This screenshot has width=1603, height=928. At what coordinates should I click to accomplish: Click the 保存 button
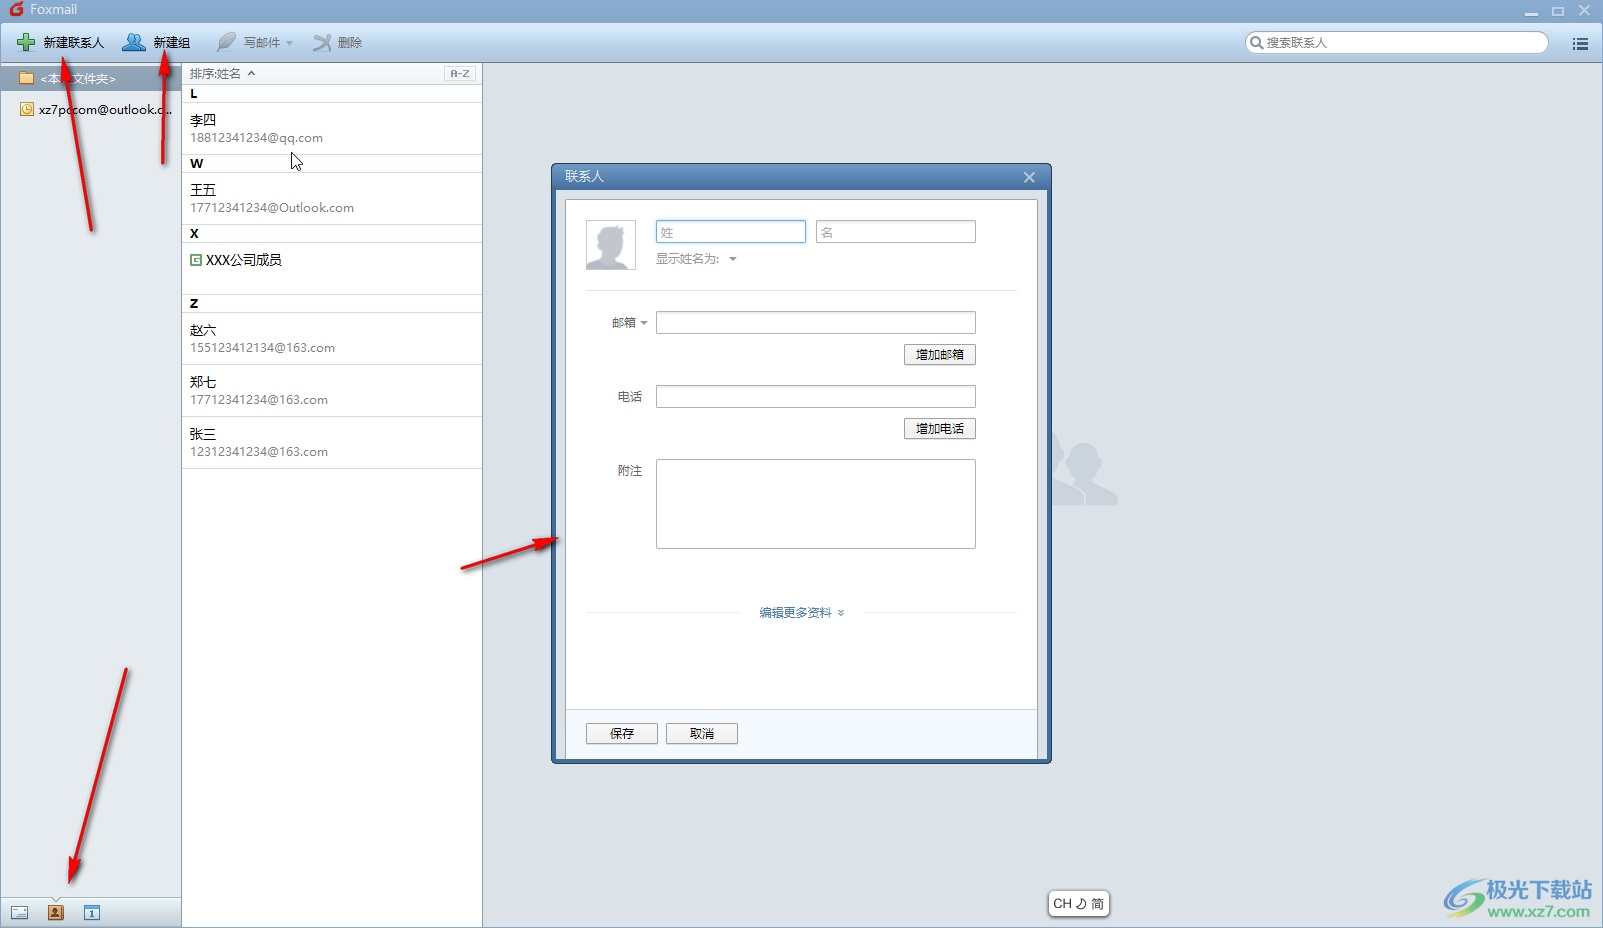pos(622,733)
